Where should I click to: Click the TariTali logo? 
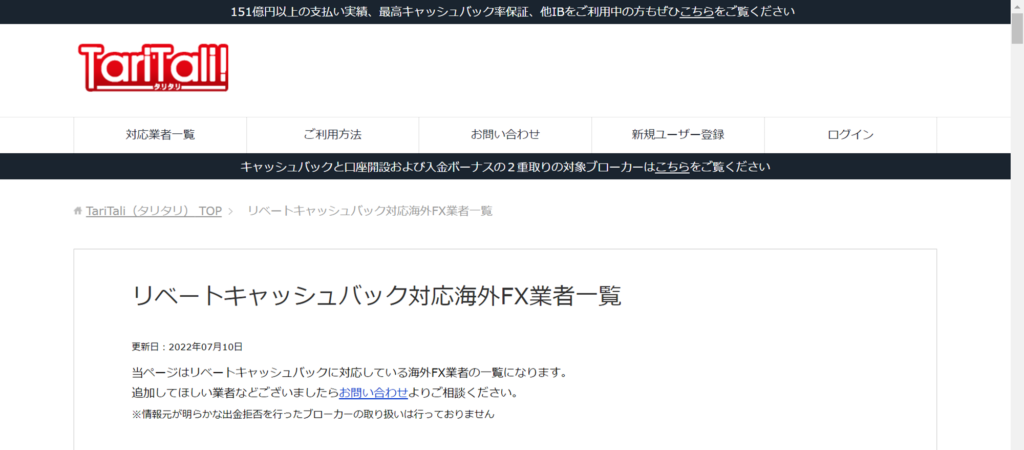pyautogui.click(x=153, y=67)
